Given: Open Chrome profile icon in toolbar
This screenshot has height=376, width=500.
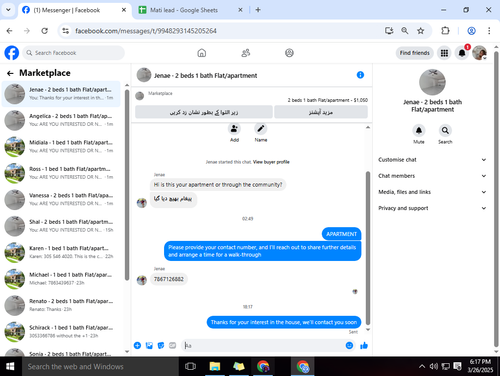Looking at the screenshot, I should pos(471,31).
